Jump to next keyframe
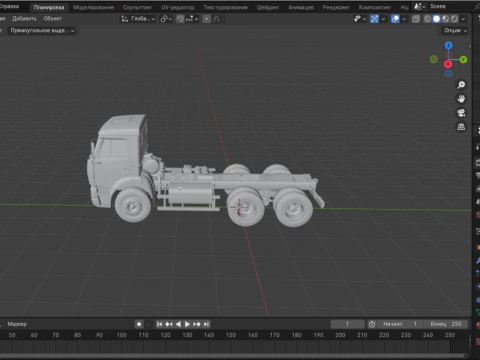 tap(197, 324)
